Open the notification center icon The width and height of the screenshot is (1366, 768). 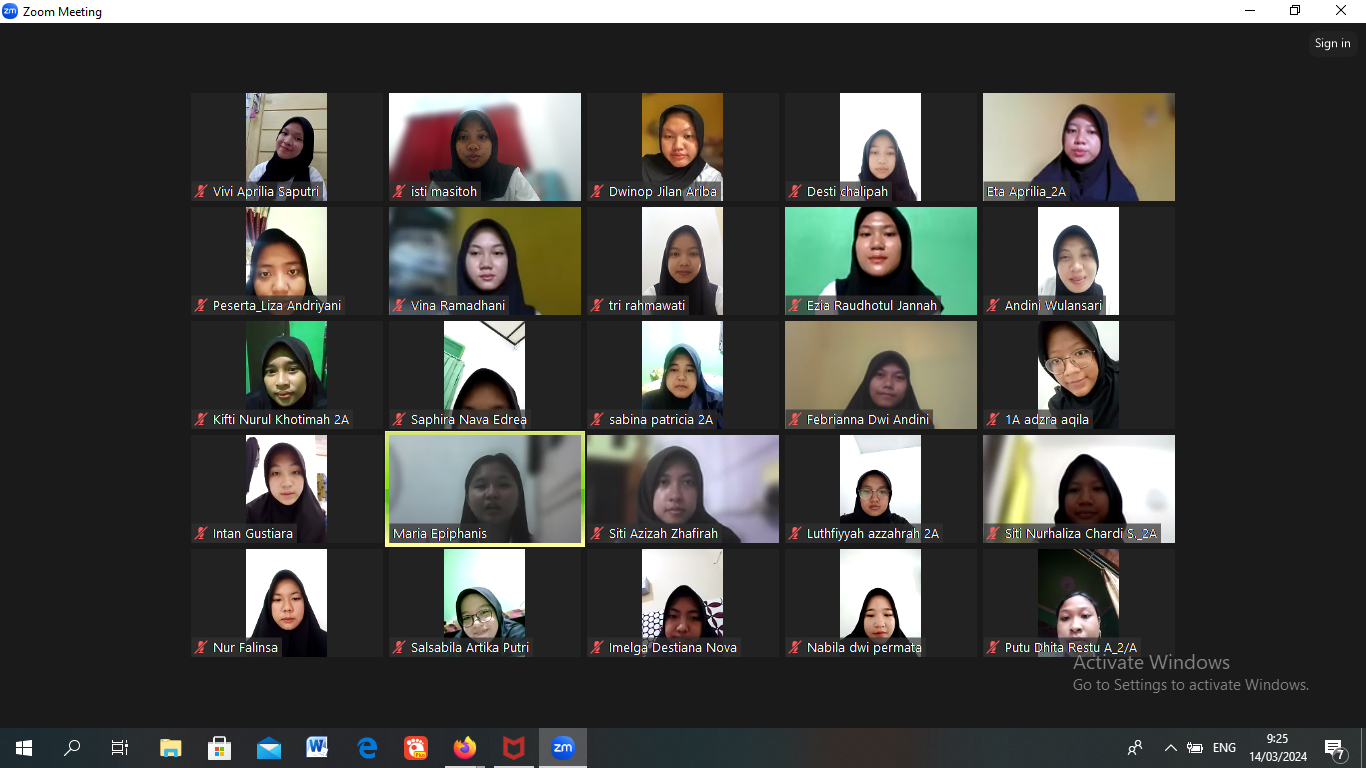1334,748
